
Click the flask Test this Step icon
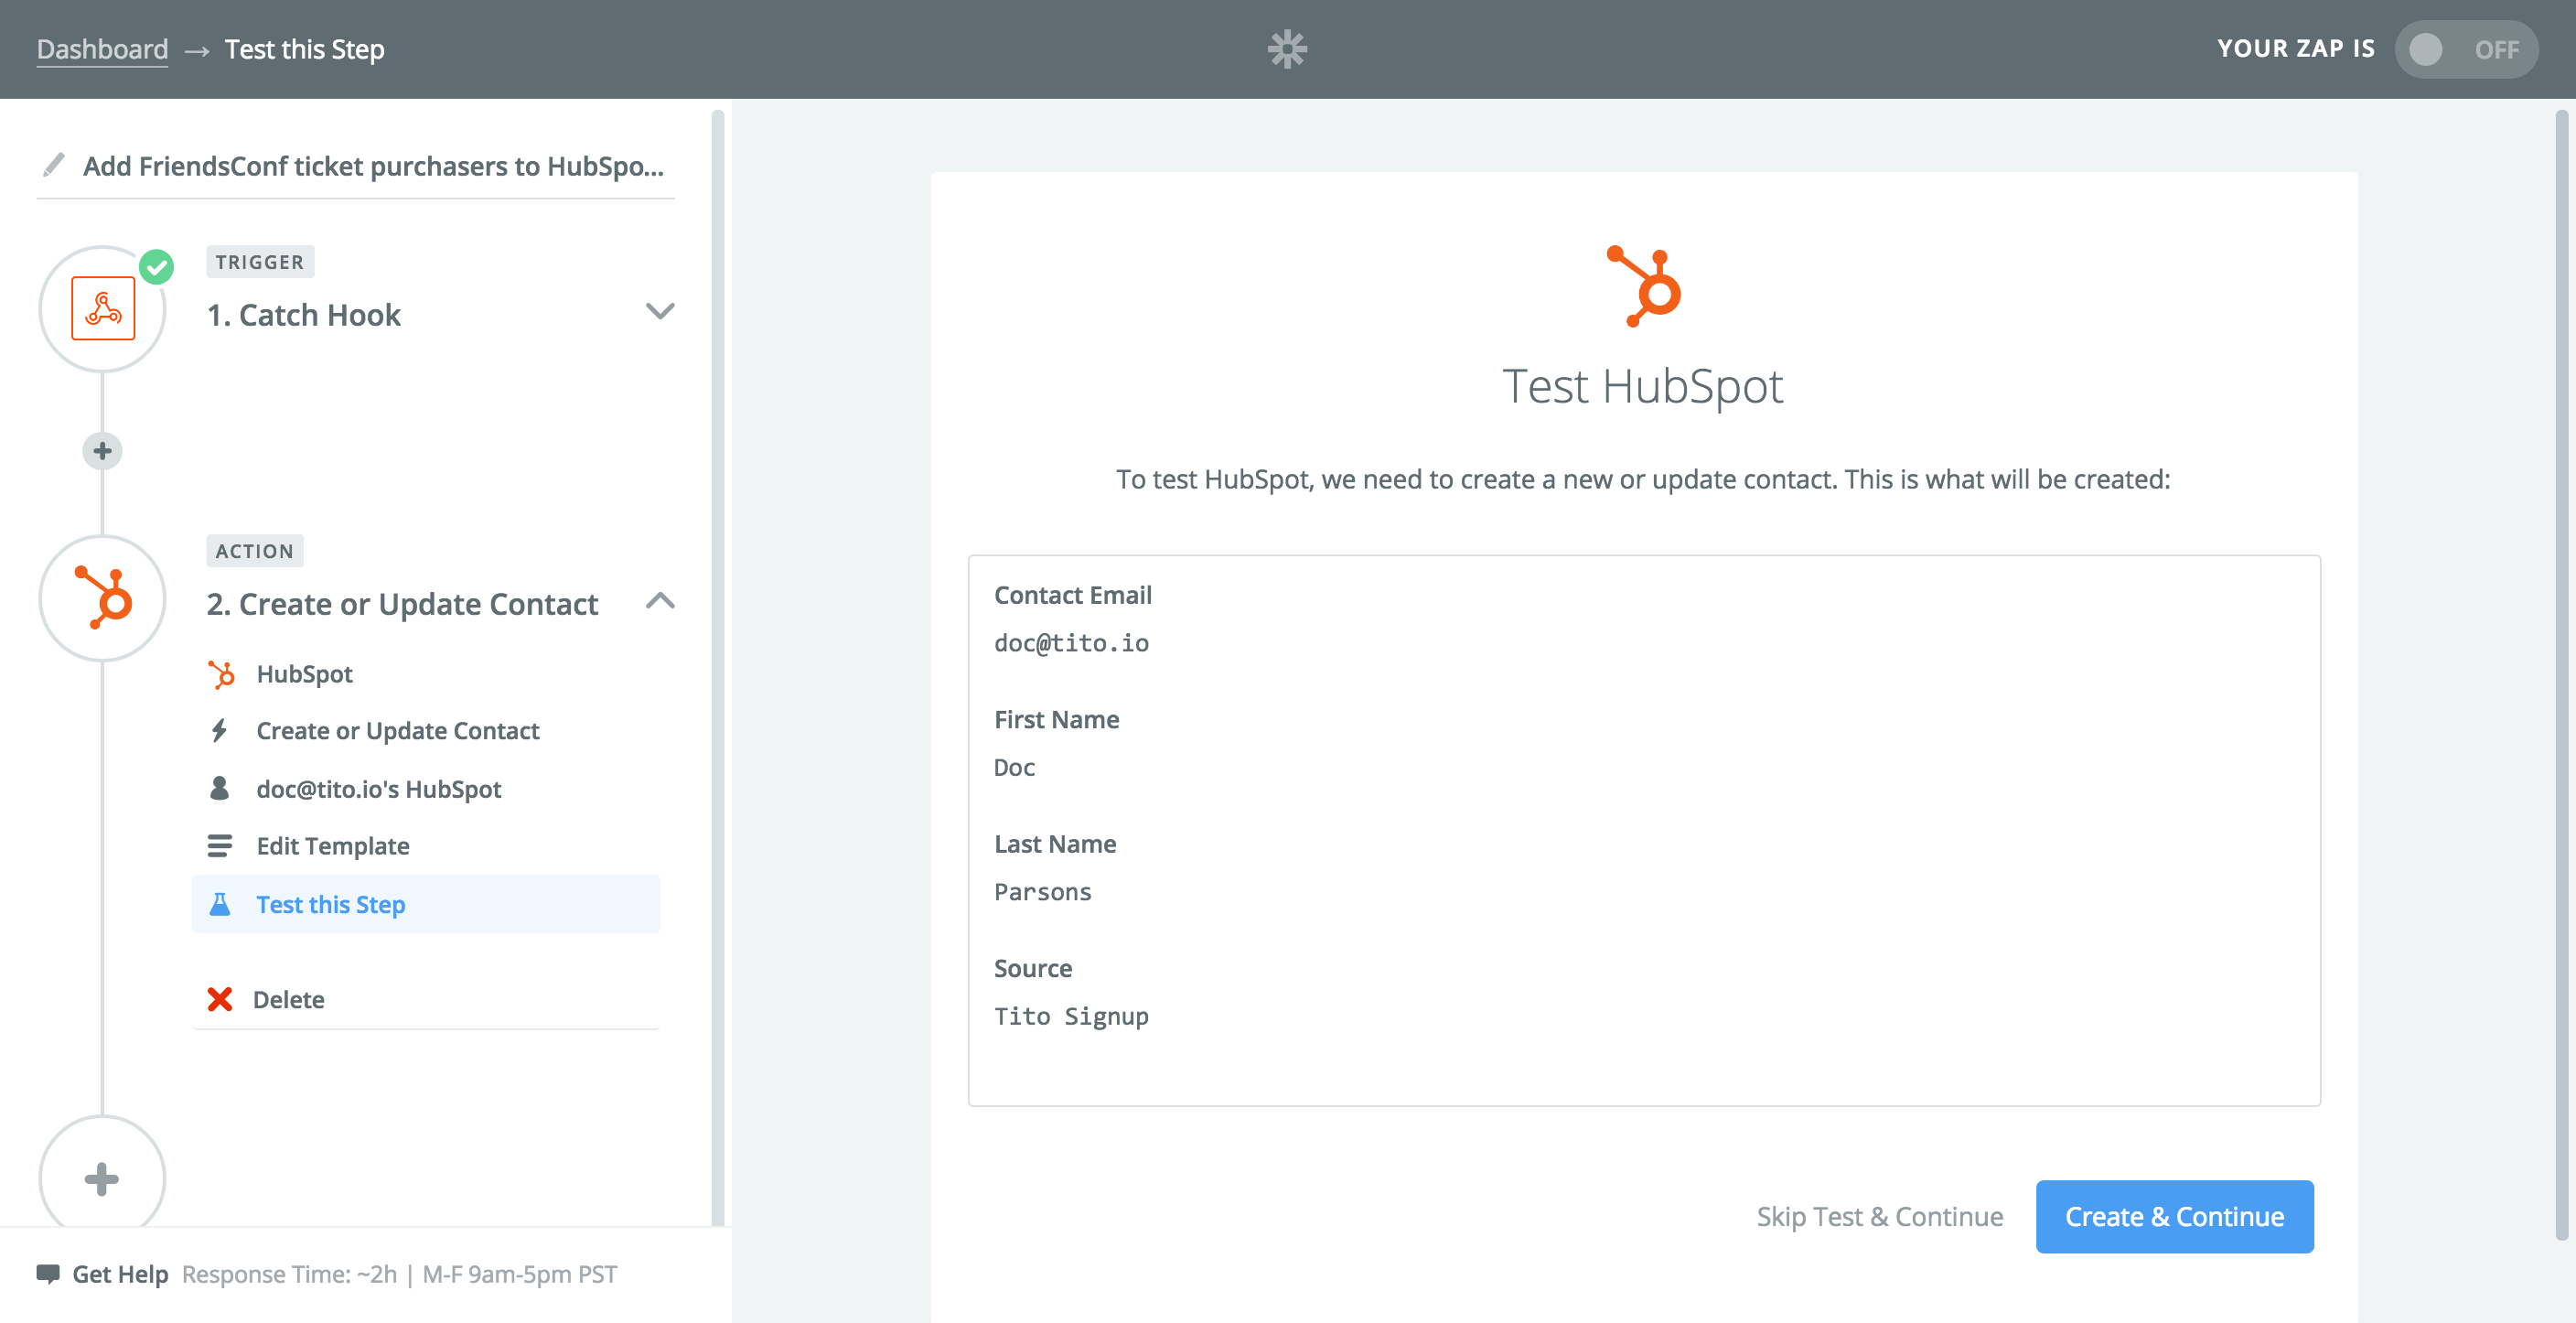click(x=219, y=904)
